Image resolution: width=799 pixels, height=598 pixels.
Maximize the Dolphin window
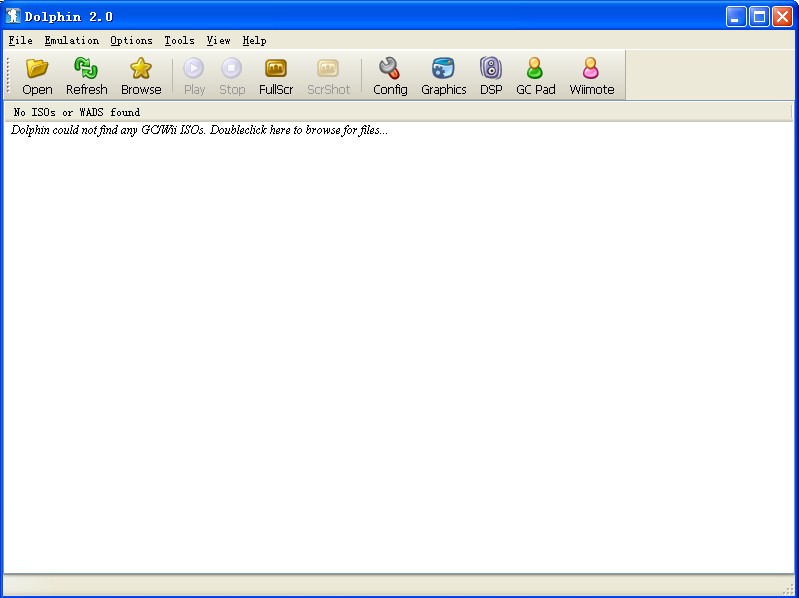759,17
